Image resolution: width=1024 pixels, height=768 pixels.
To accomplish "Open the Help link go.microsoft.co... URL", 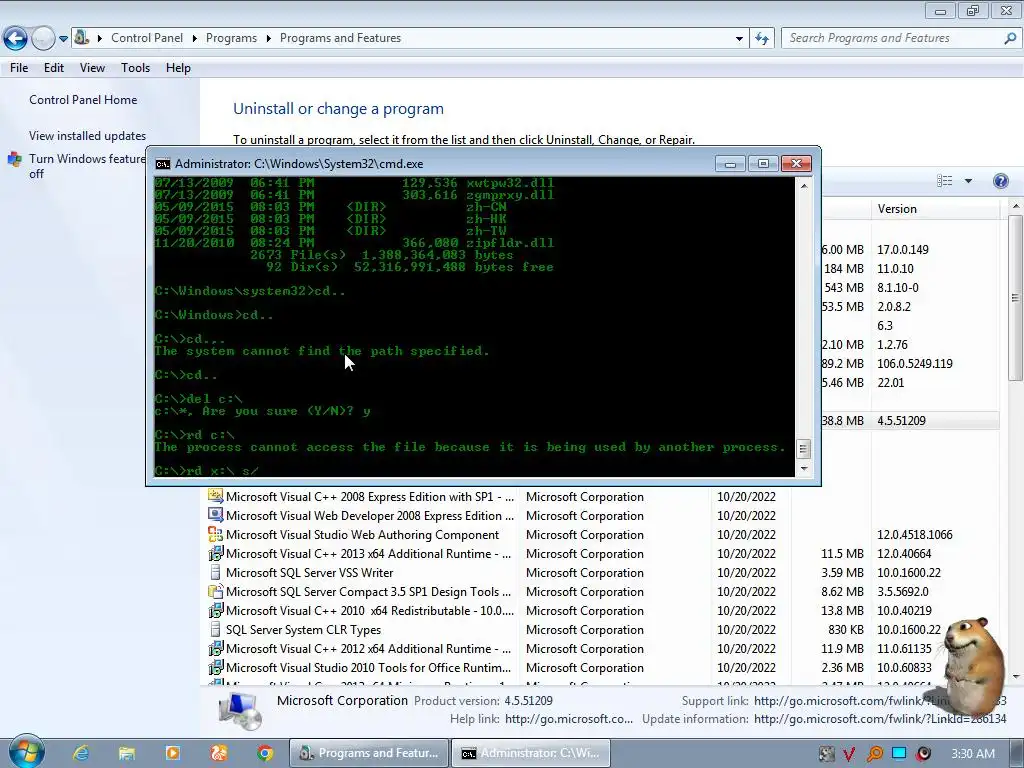I will coord(569,719).
